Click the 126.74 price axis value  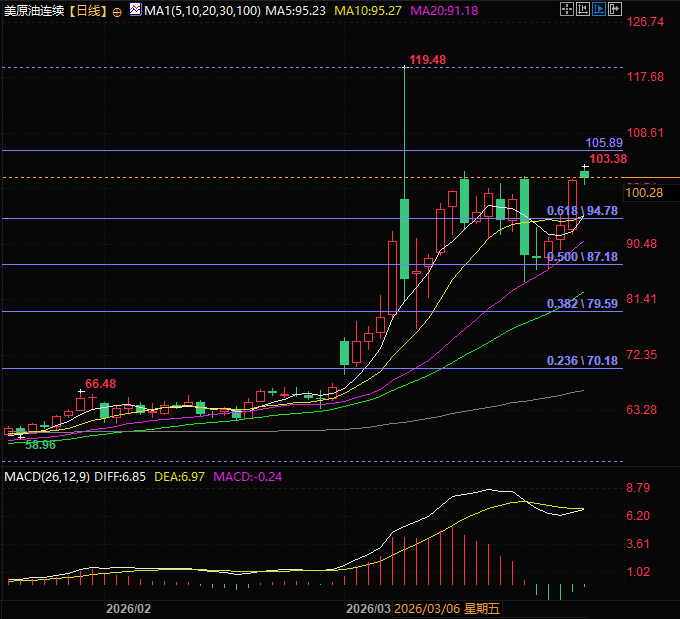pos(645,22)
